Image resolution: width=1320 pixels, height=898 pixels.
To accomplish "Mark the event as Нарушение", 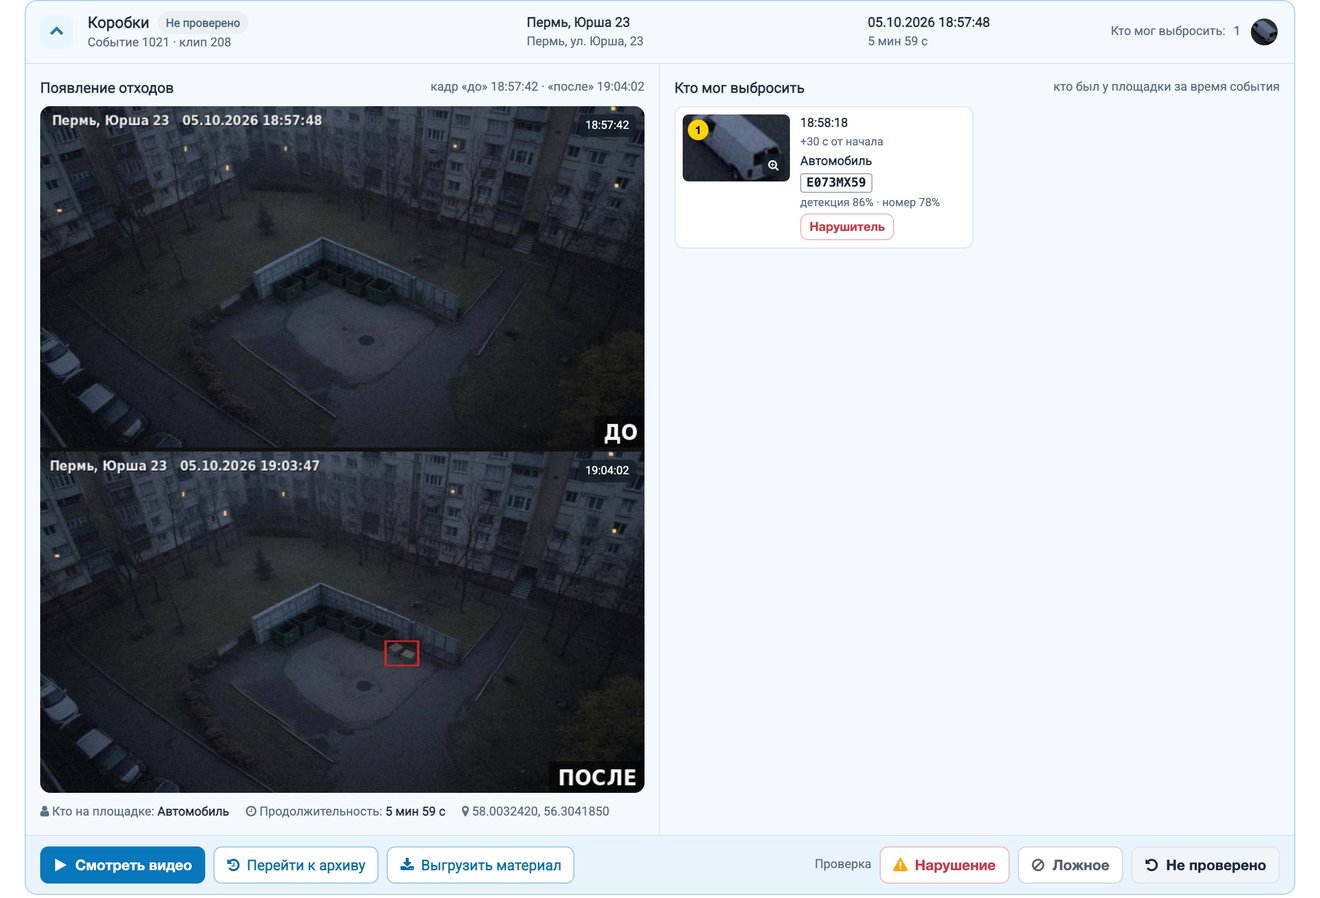I will [x=944, y=865].
